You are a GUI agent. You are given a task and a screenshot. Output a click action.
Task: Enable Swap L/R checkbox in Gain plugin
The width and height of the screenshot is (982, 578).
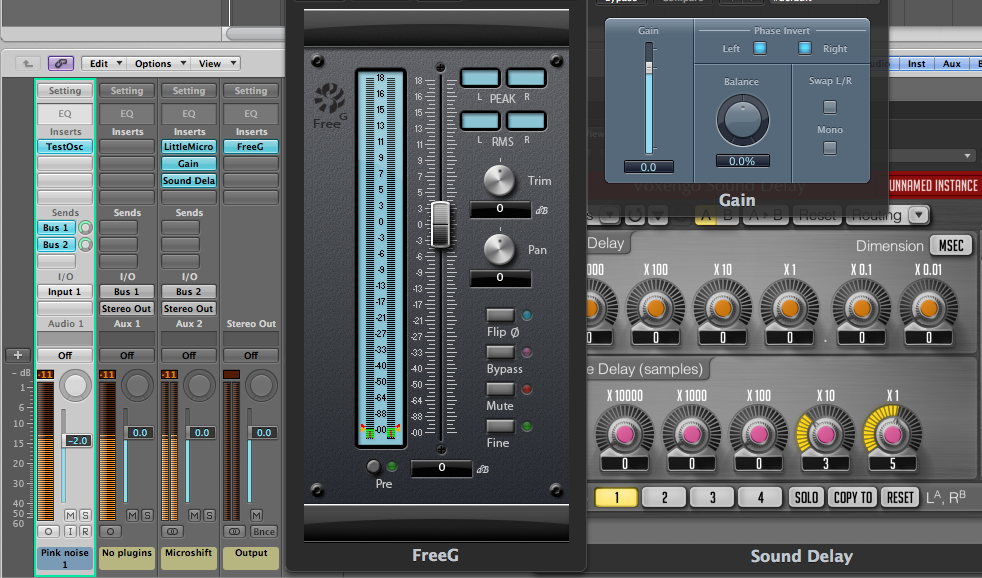[x=830, y=107]
